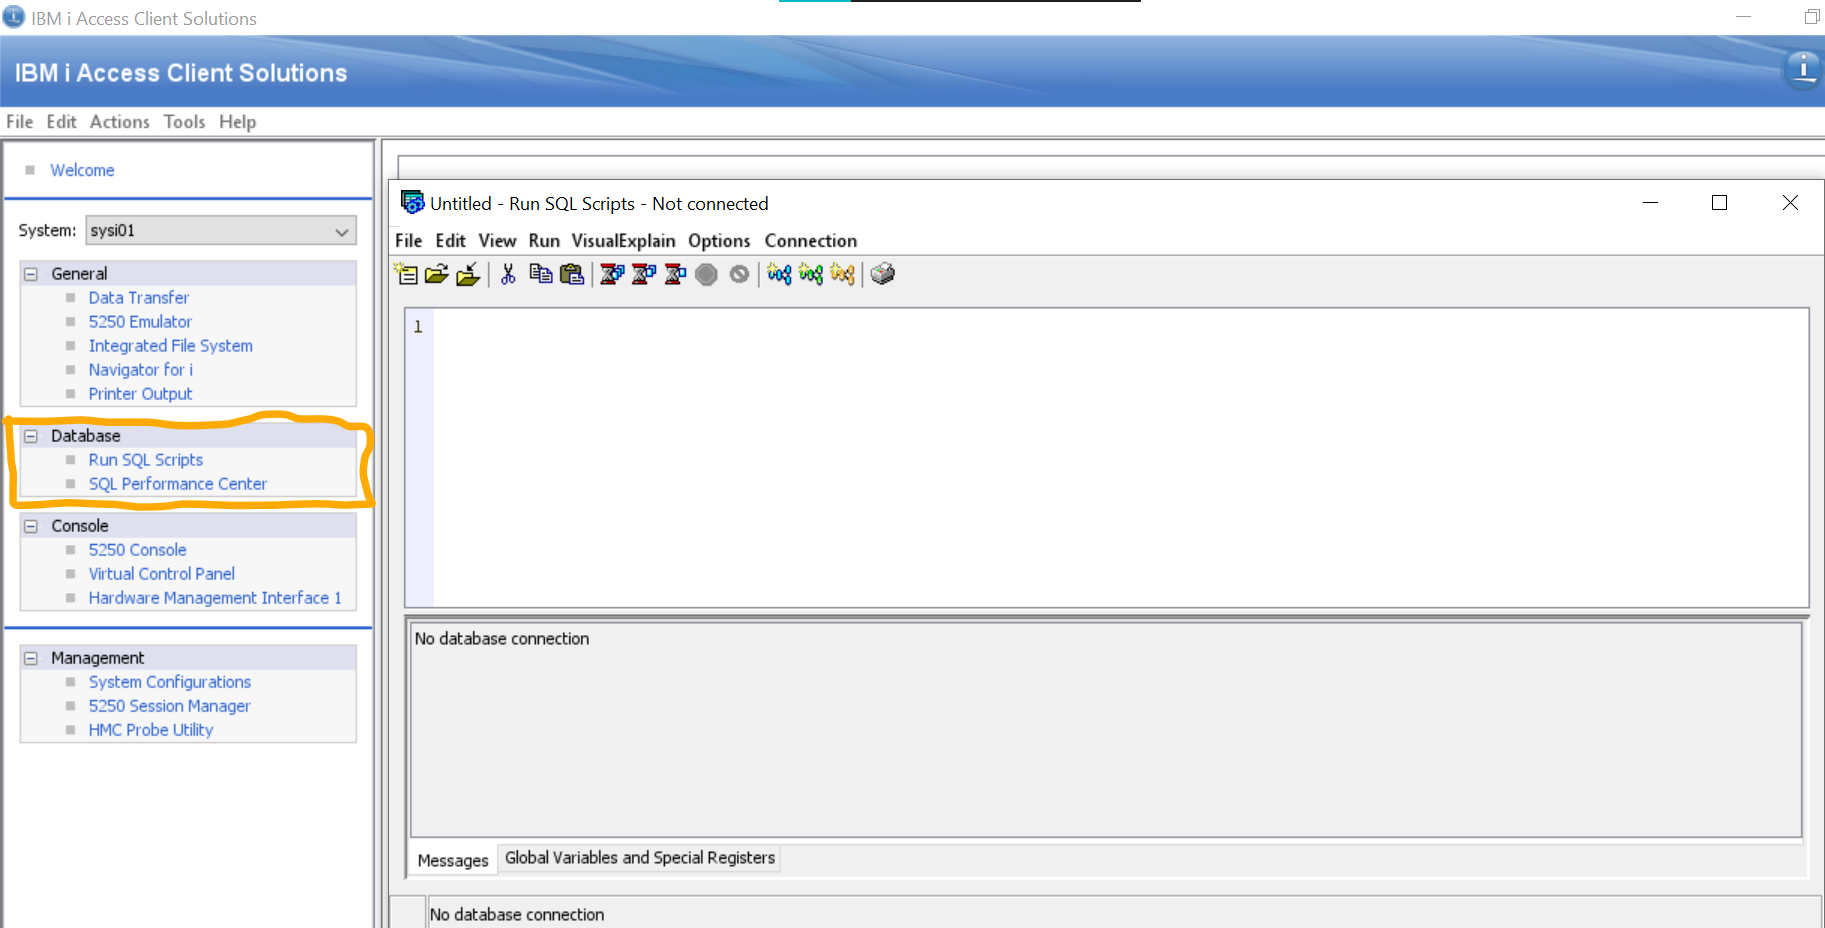Viewport: 1825px width, 928px height.
Task: Click the Open file folder icon
Action: 437,274
